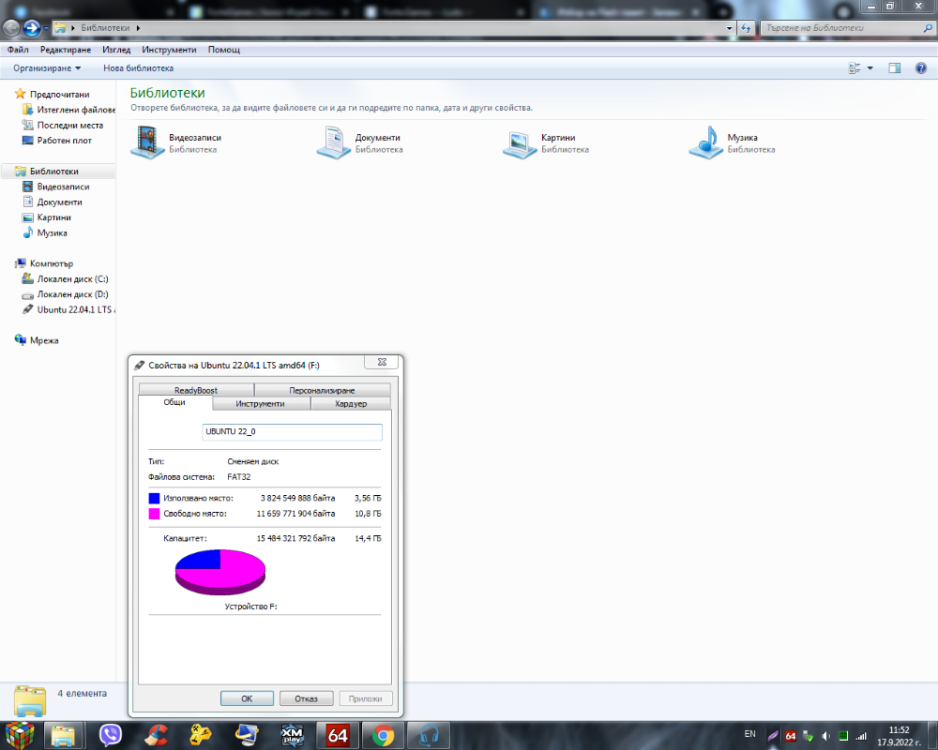Open the Картини library icon

click(519, 144)
